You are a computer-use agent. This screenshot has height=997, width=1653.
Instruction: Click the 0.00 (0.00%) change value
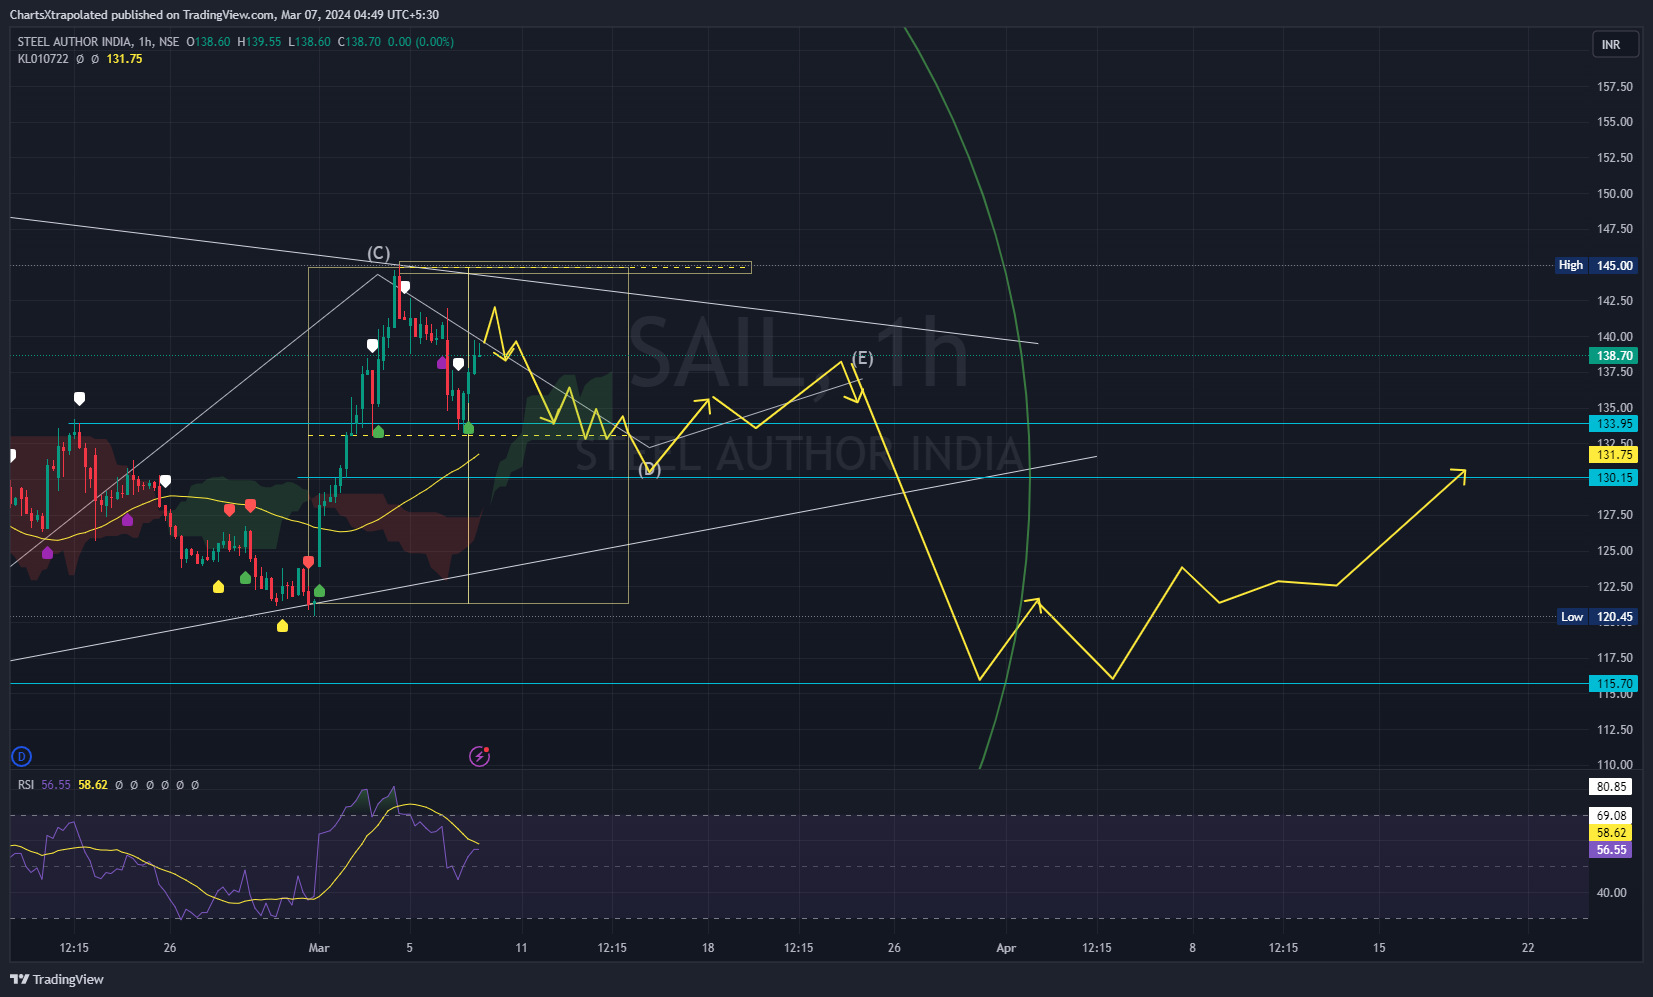point(420,42)
